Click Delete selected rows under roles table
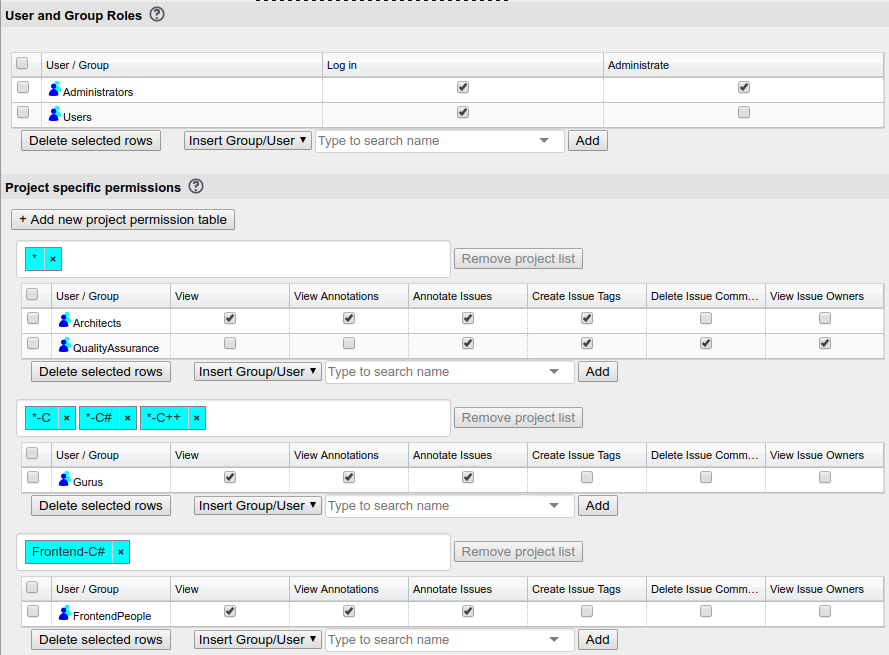Screen dimensions: 889x655 click(x=91, y=141)
